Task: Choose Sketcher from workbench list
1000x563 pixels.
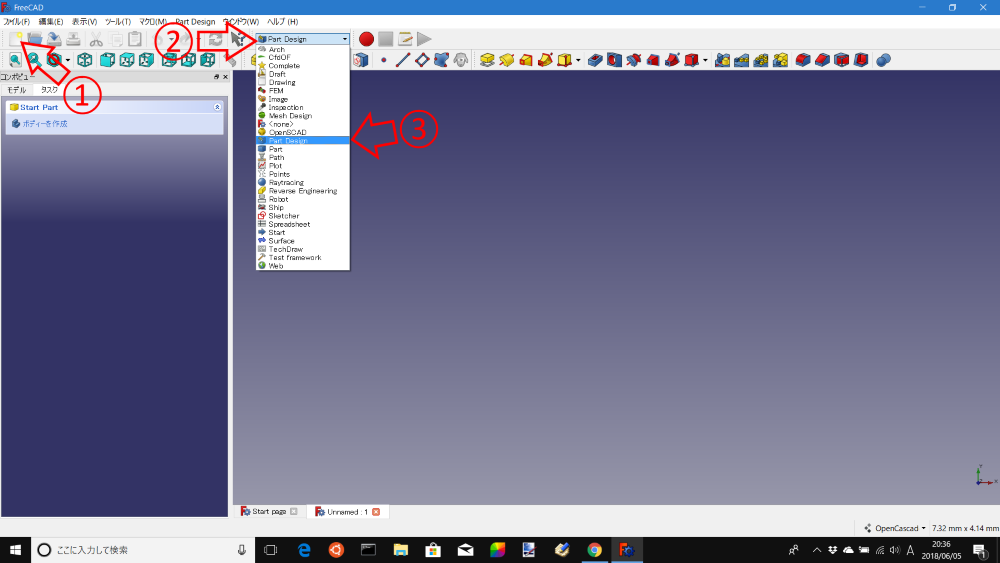Action: (x=303, y=216)
